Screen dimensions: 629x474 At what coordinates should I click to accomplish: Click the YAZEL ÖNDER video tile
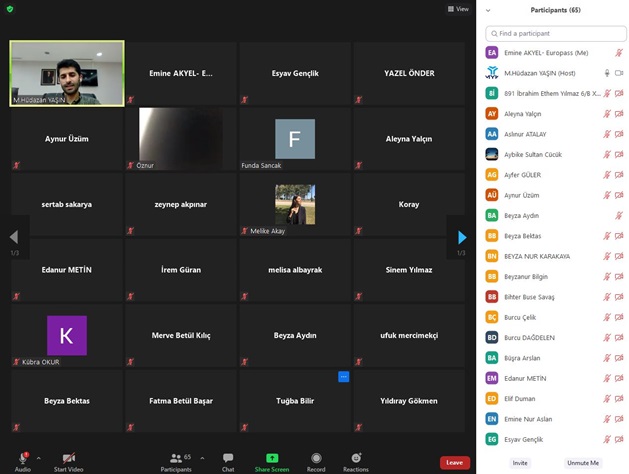409,73
